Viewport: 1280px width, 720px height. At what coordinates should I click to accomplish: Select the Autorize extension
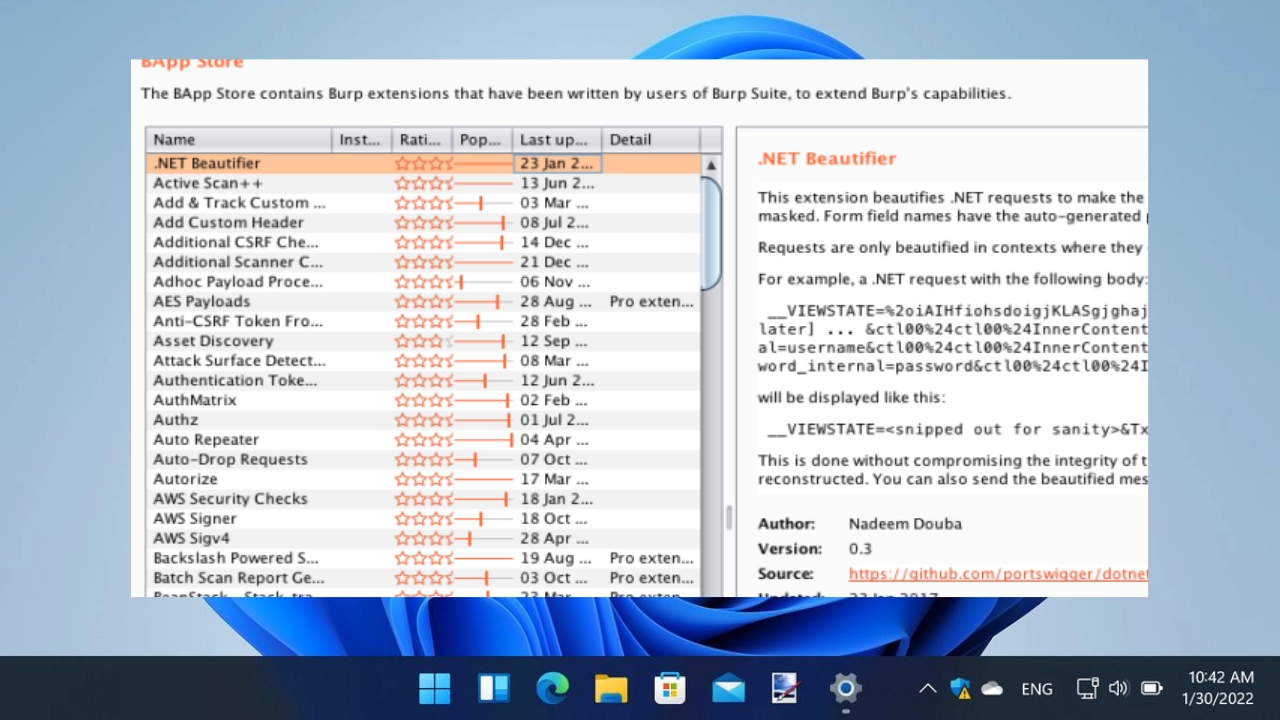pyautogui.click(x=423, y=479)
